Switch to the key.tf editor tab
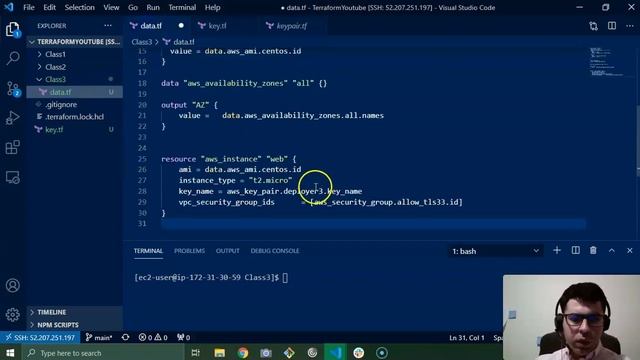Viewport: 640px width, 360px height. pyautogui.click(x=217, y=26)
